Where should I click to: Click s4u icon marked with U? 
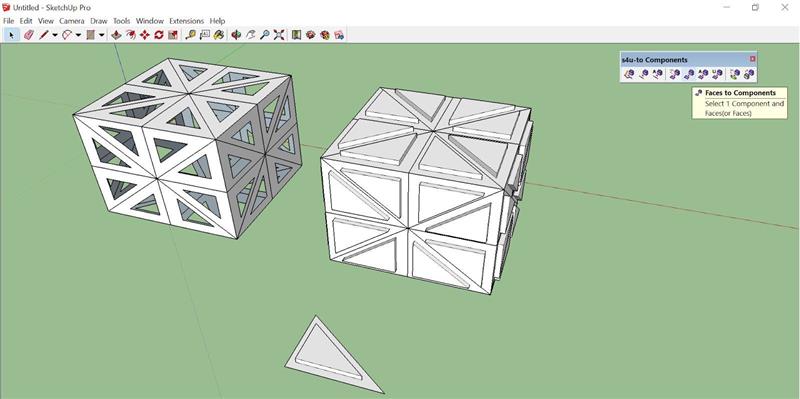[x=717, y=74]
